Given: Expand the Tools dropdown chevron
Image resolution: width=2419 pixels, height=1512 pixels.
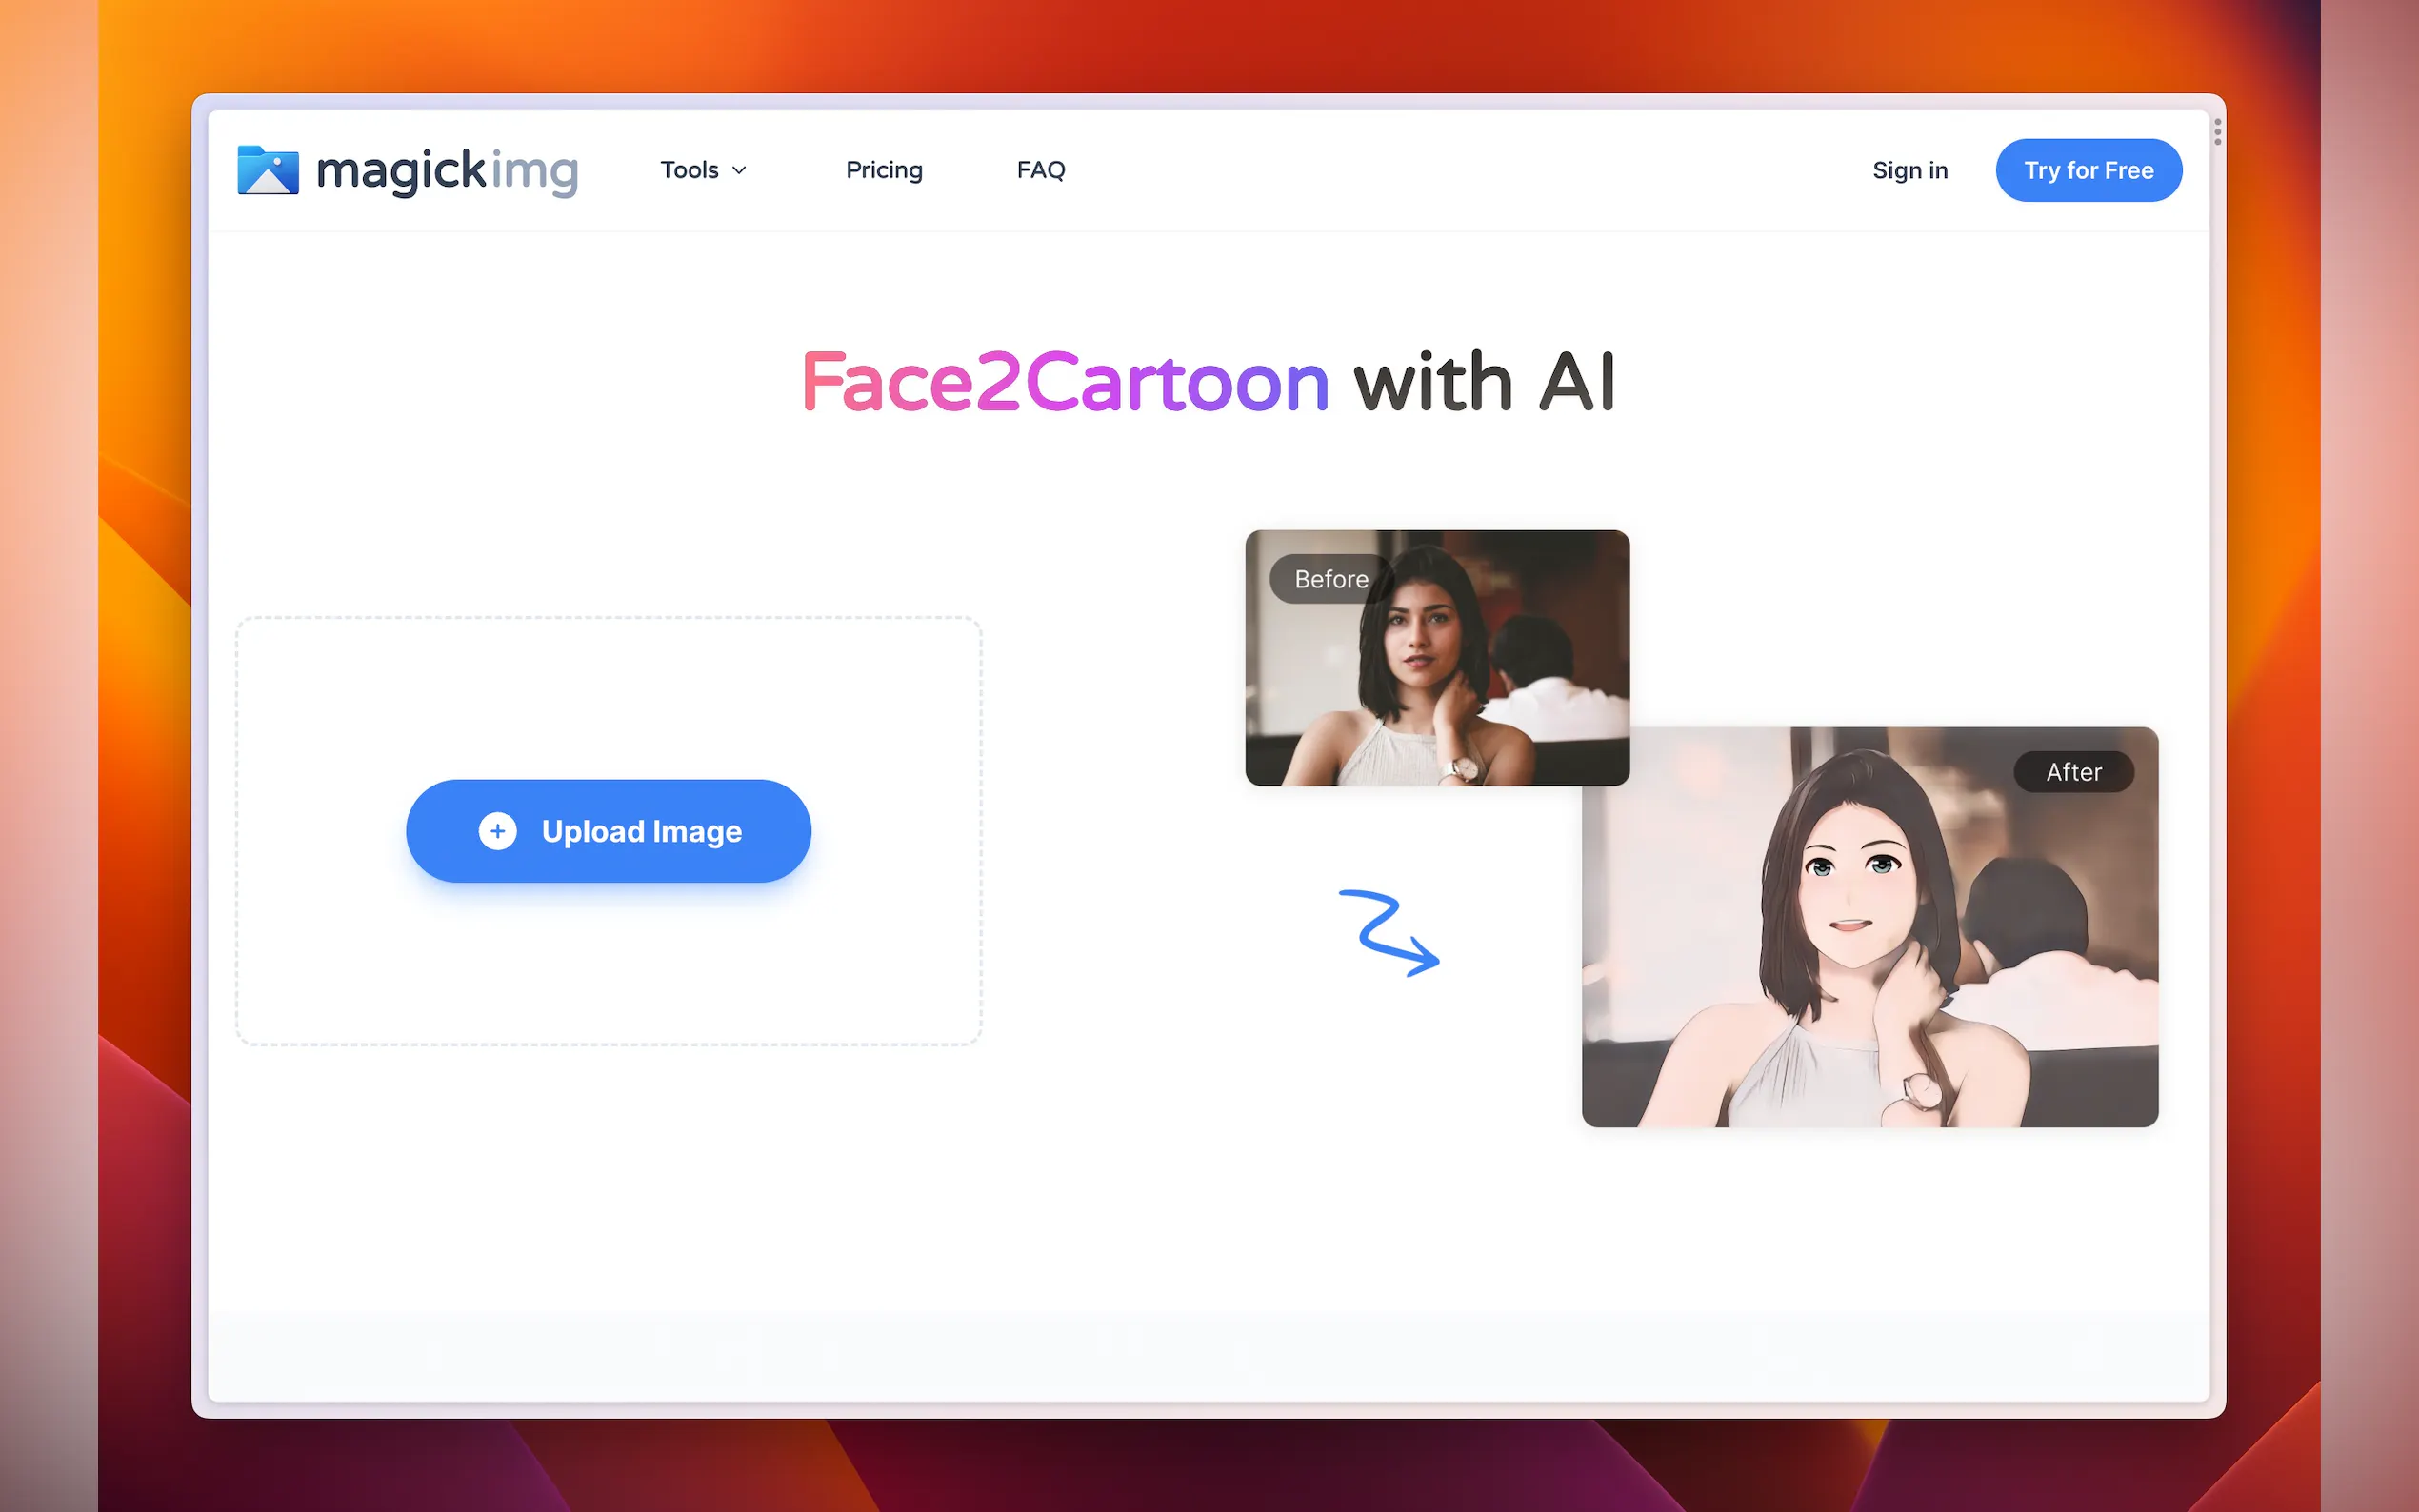Looking at the screenshot, I should (739, 171).
